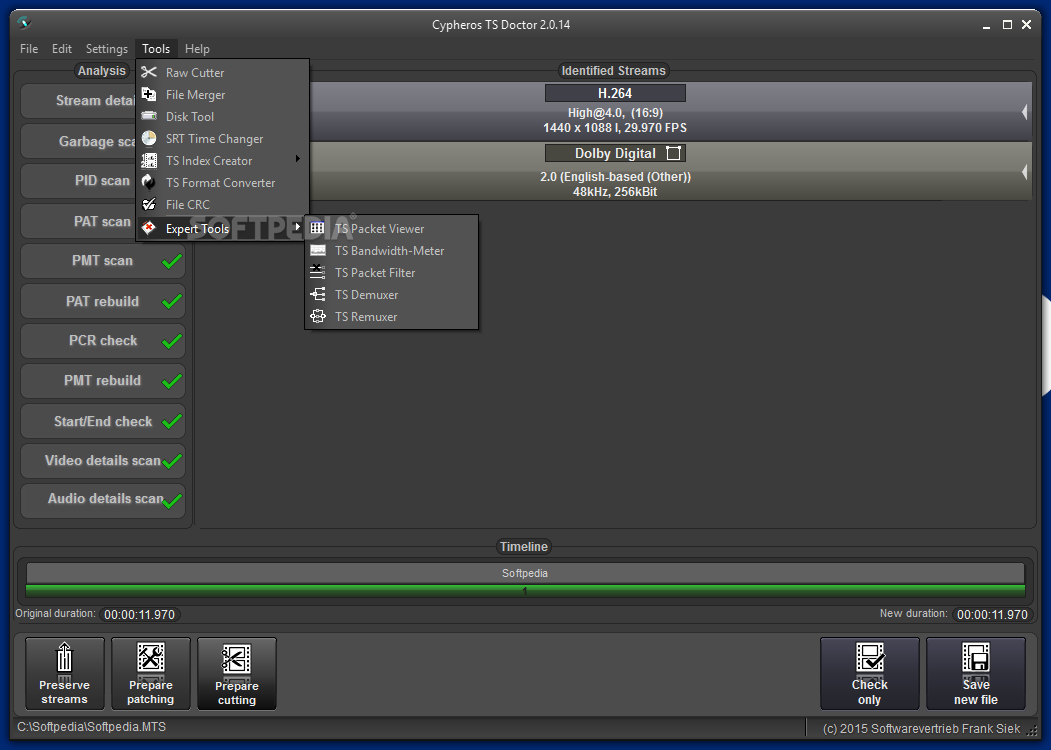Click the Video details scan button
Viewport: 1051px width, 750px height.
(103, 460)
